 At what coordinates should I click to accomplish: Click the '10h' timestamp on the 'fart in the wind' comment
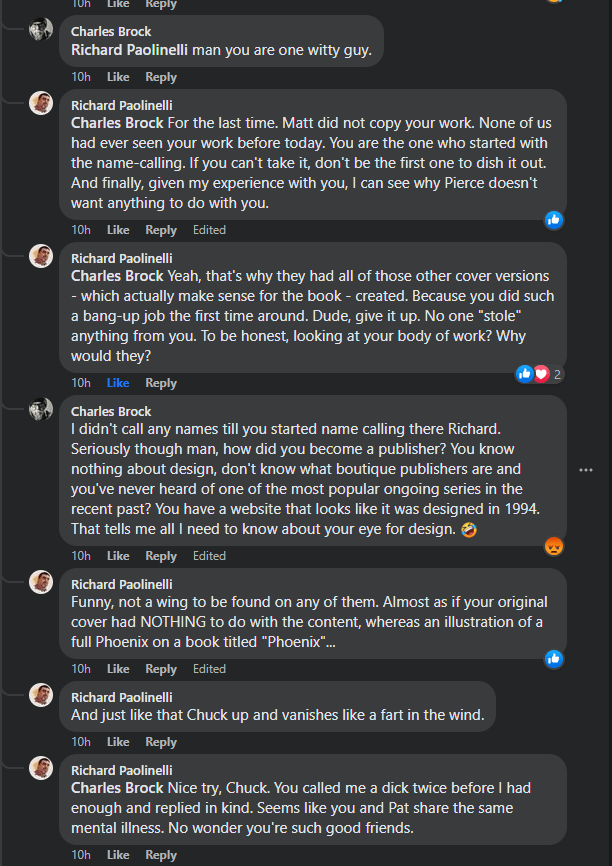tap(81, 742)
